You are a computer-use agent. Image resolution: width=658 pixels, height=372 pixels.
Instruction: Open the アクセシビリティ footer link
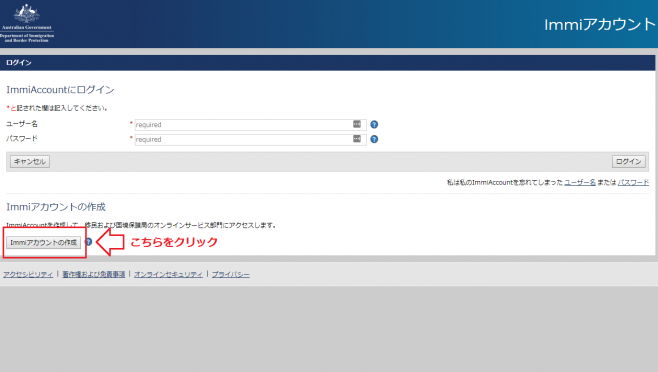click(28, 274)
